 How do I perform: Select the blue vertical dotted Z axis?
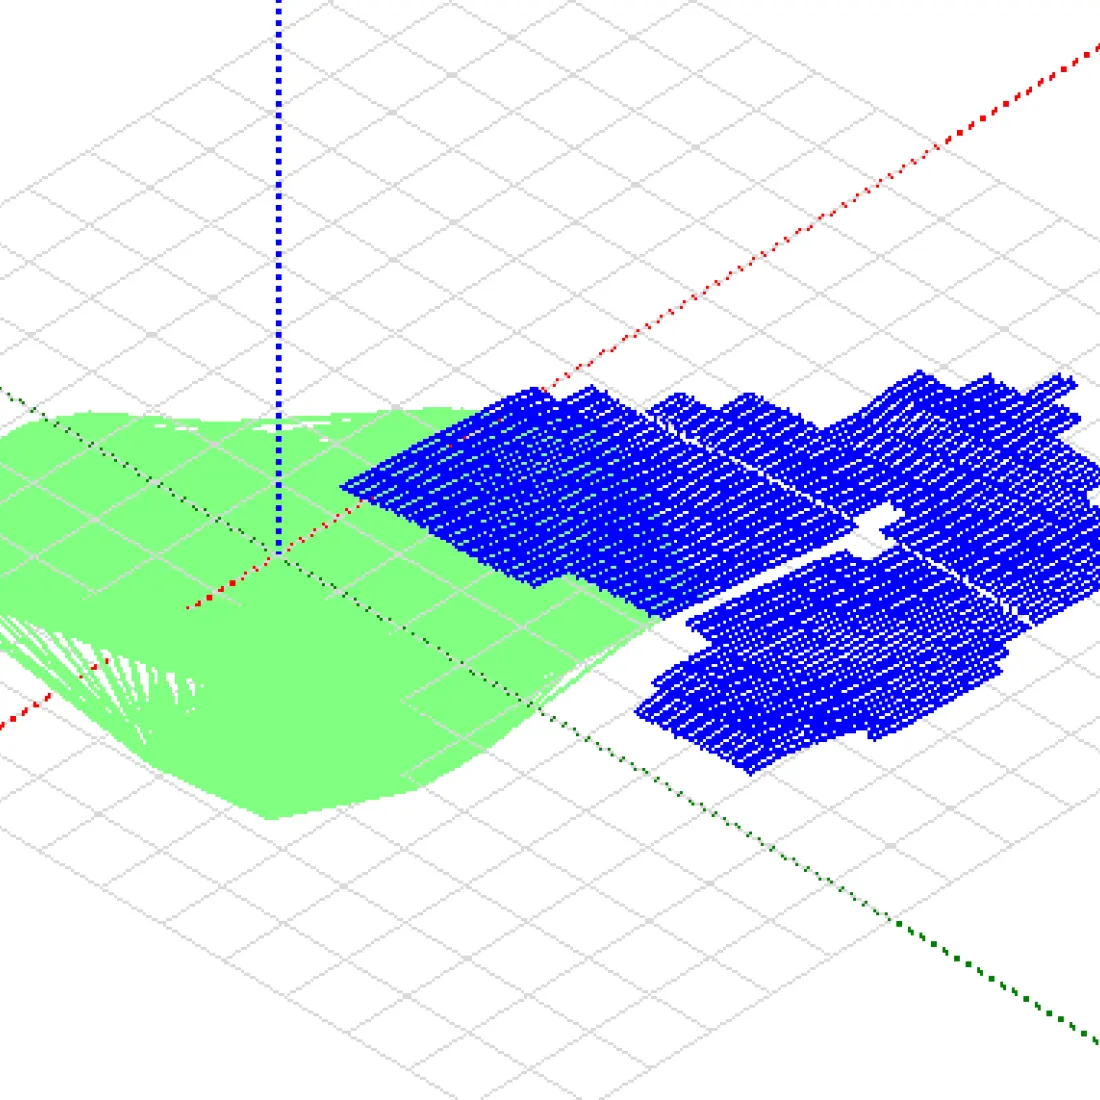[x=279, y=250]
